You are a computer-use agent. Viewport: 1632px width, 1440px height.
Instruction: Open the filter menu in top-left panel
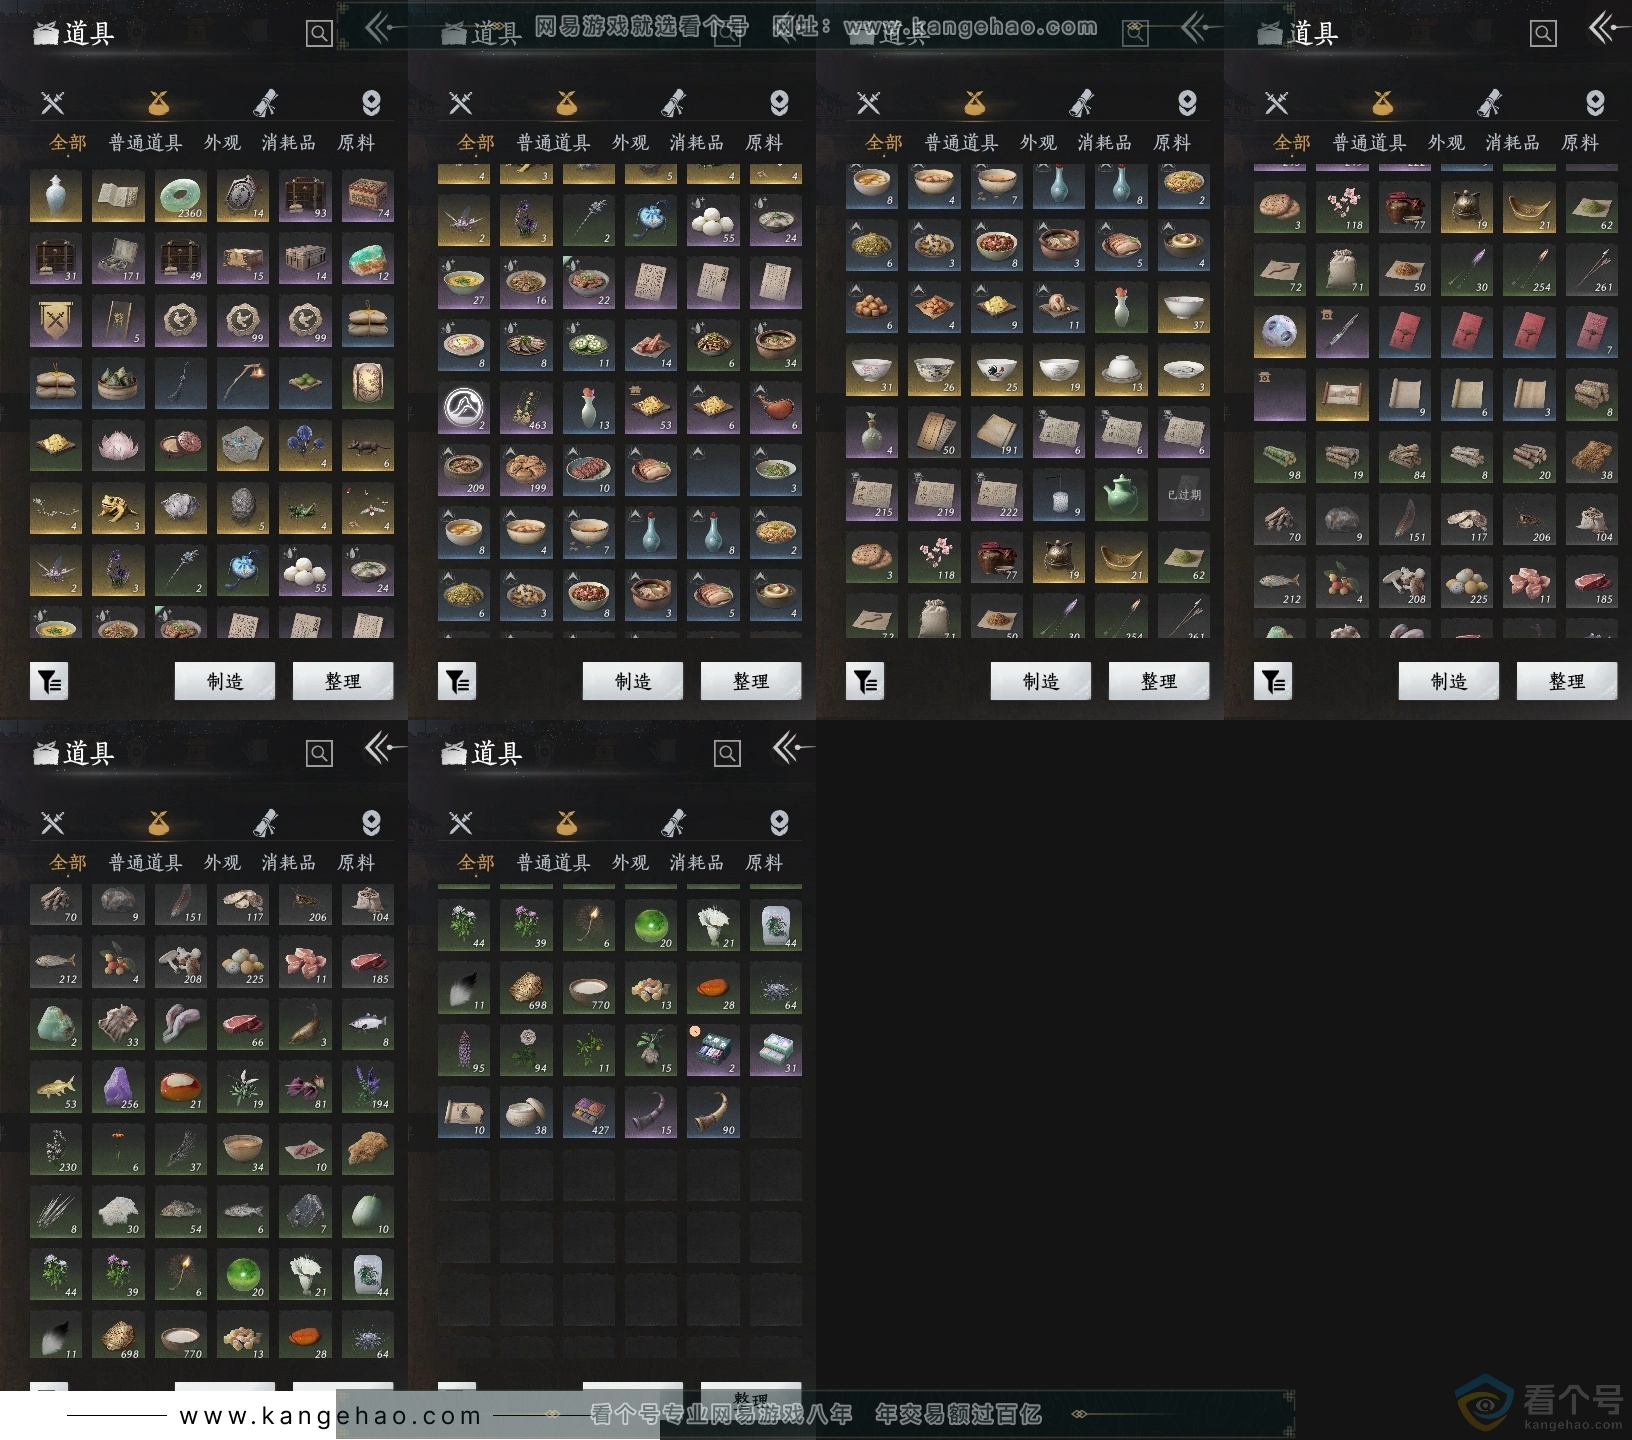[49, 682]
